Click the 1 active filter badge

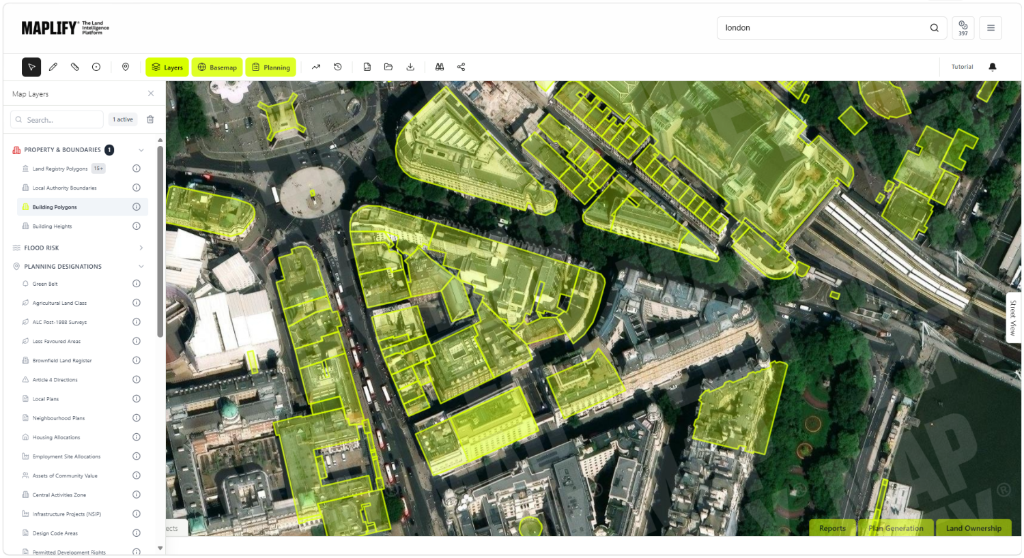(123, 120)
